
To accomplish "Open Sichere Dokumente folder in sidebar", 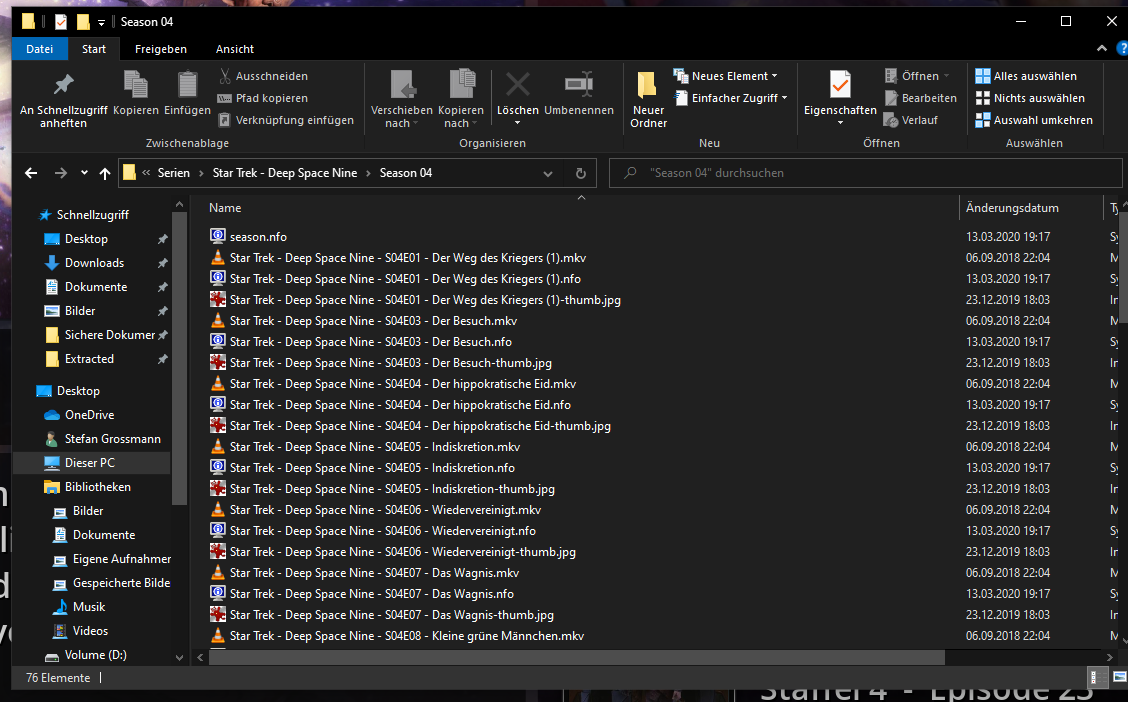I will (109, 334).
